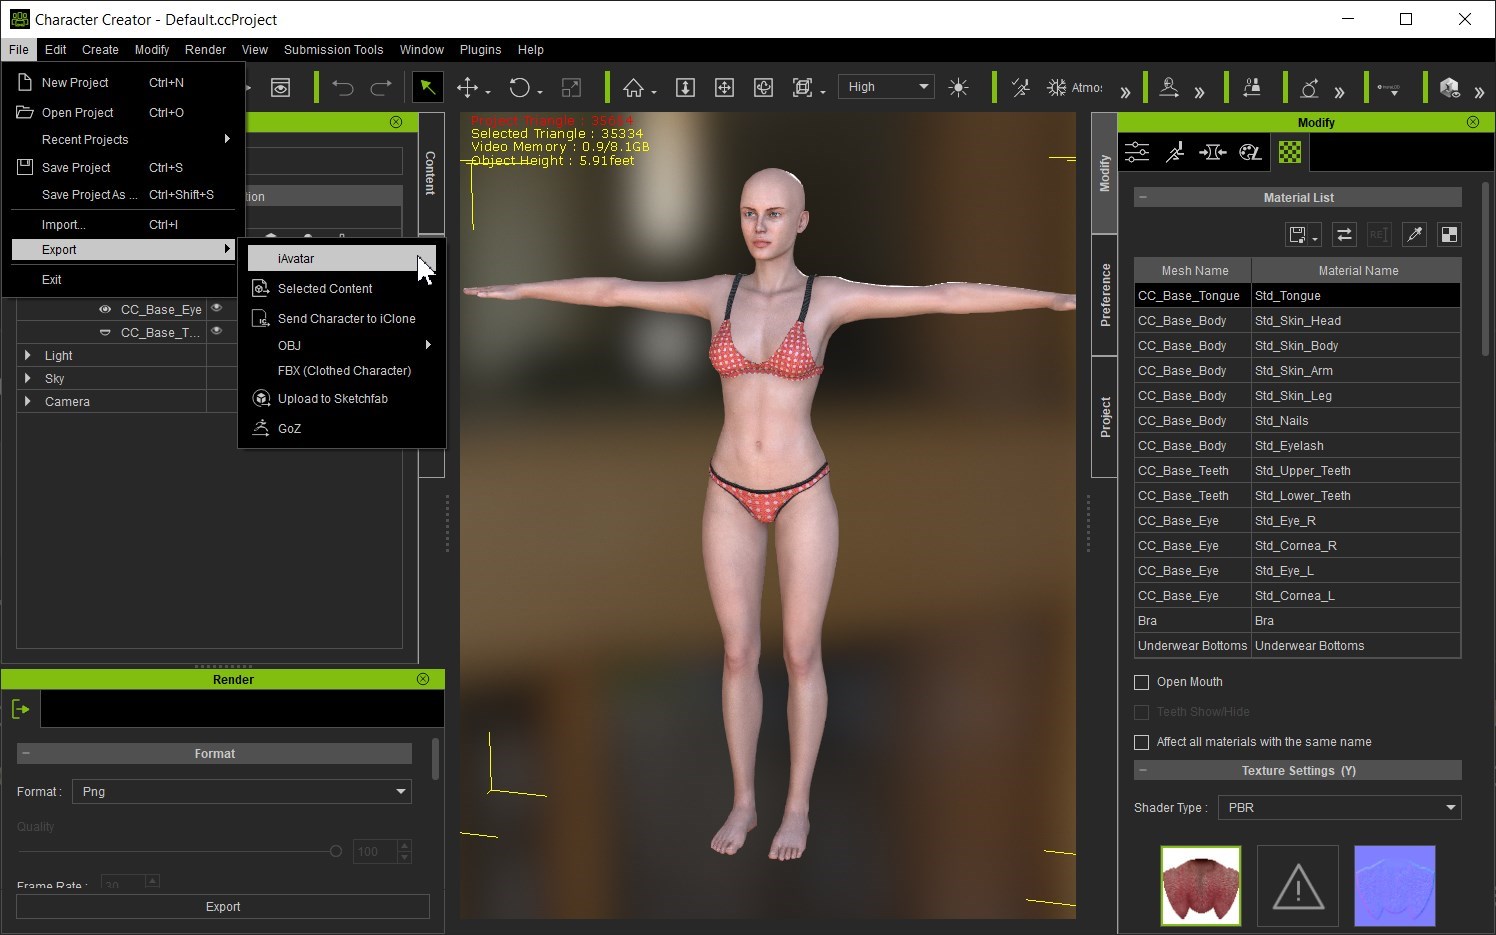1496x935 pixels.
Task: Click the Undo arrow in toolbar
Action: [x=343, y=88]
